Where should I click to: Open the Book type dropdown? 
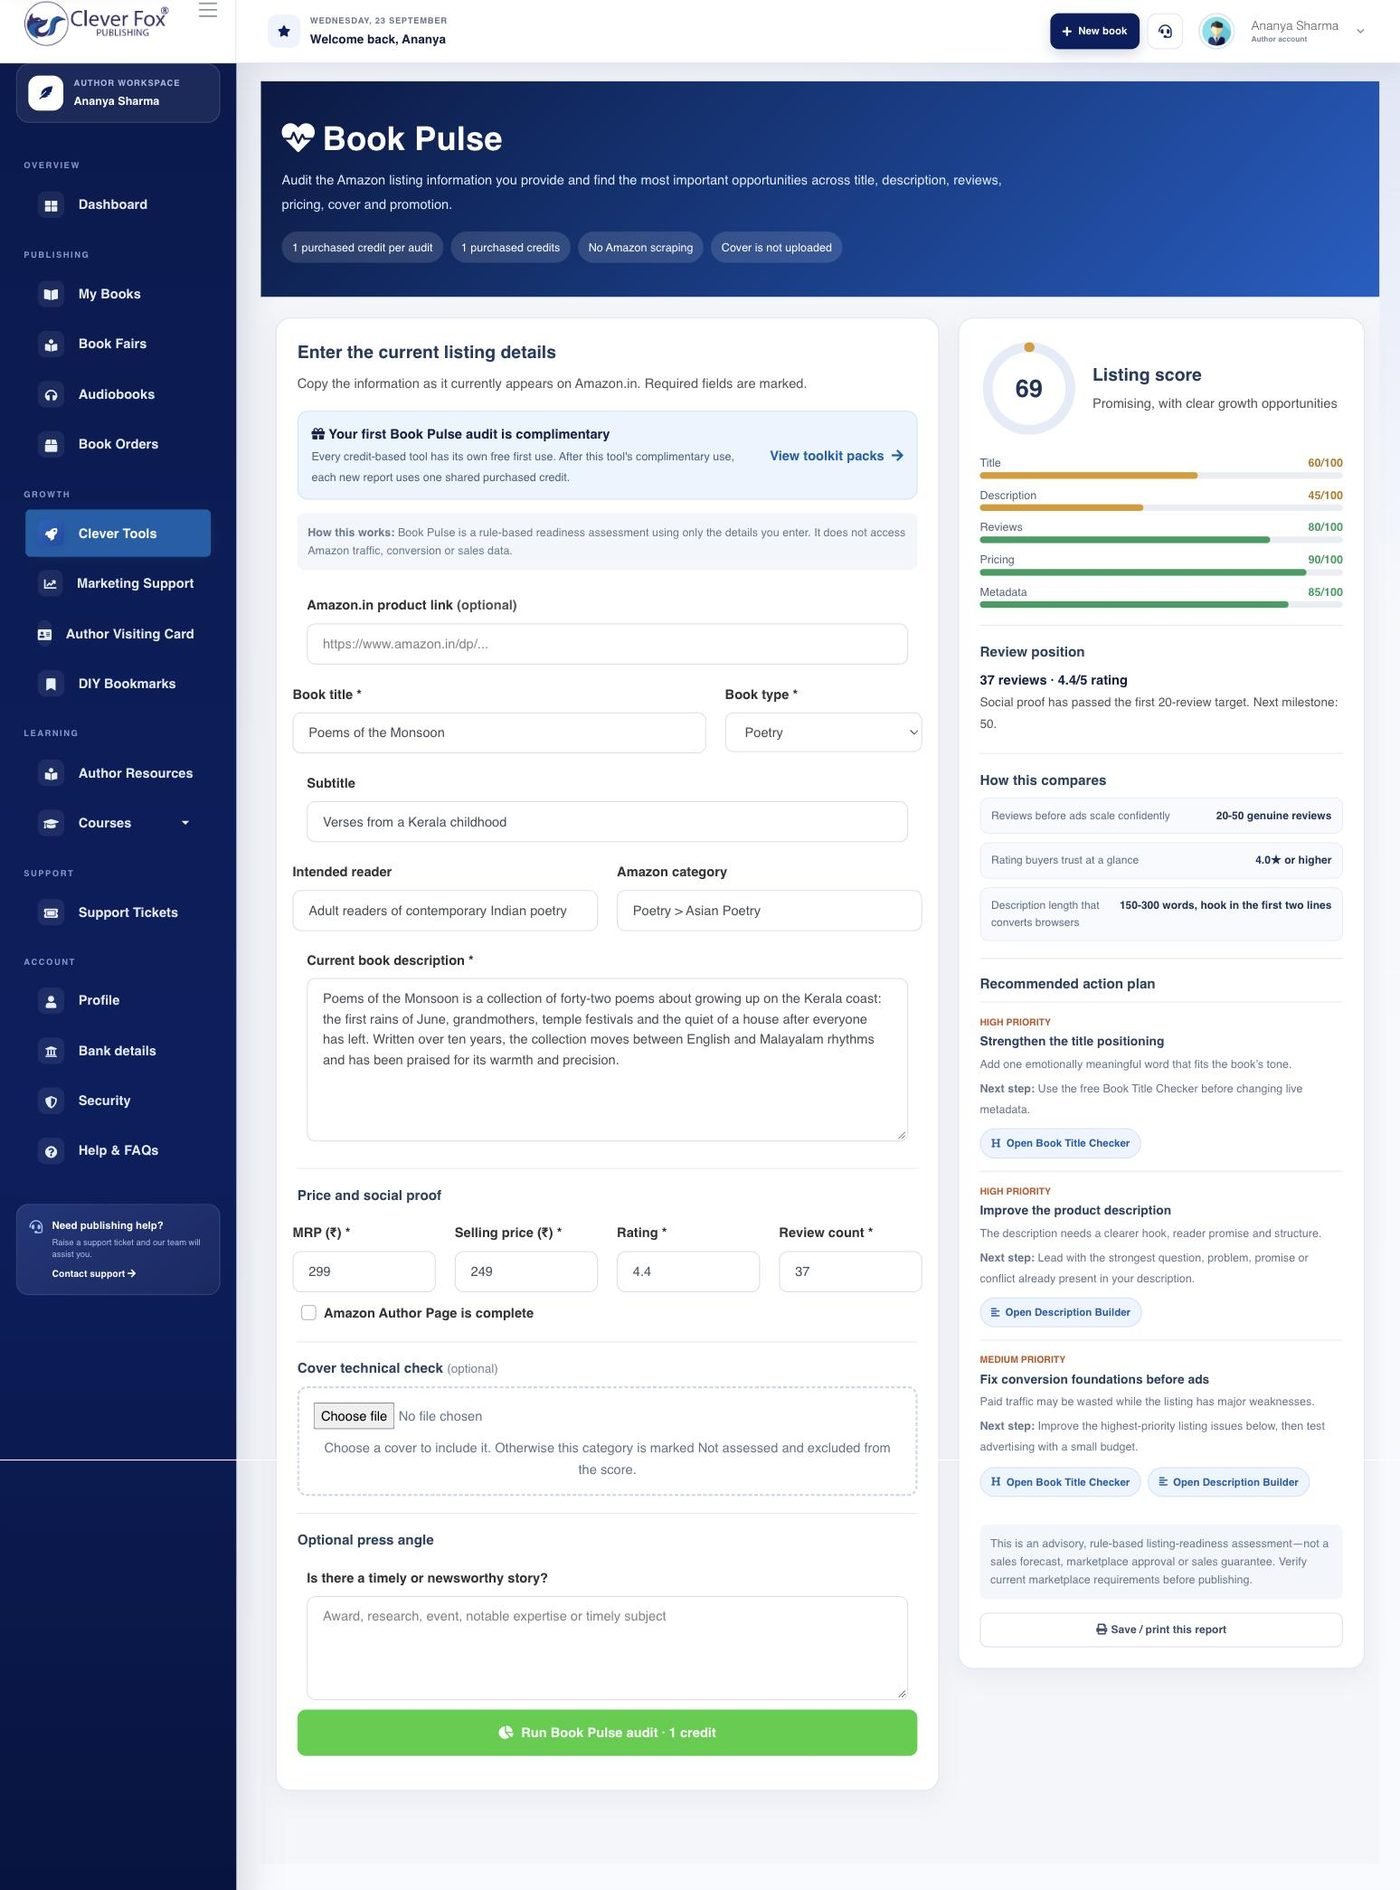pos(823,733)
